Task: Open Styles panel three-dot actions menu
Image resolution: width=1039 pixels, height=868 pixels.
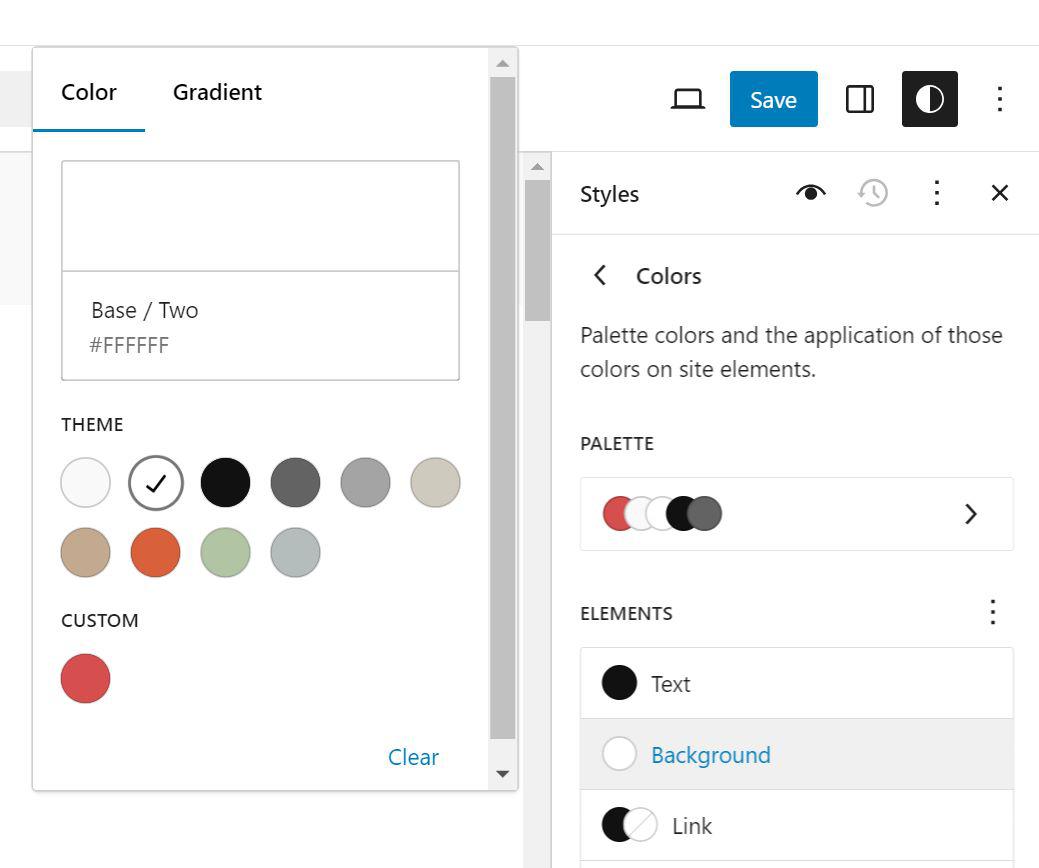Action: coord(936,193)
